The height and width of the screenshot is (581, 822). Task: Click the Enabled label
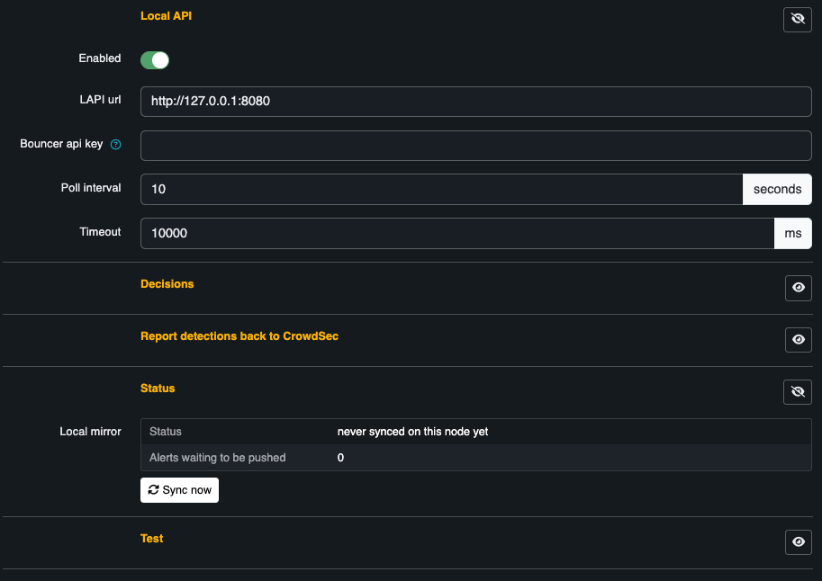100,58
